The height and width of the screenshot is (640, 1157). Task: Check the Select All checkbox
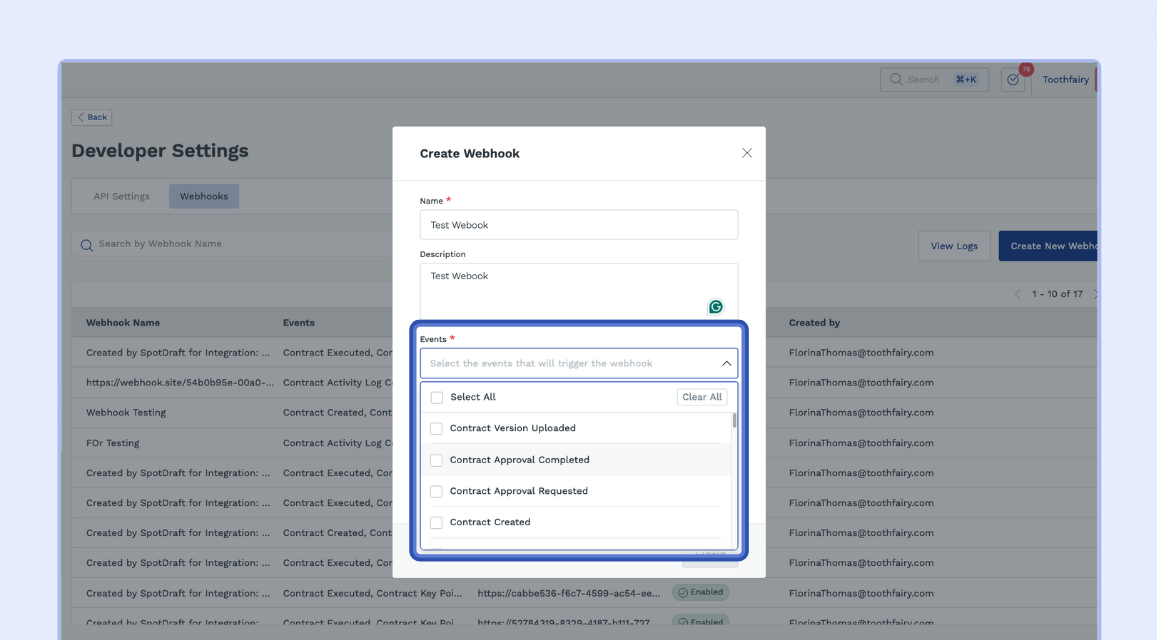click(437, 397)
